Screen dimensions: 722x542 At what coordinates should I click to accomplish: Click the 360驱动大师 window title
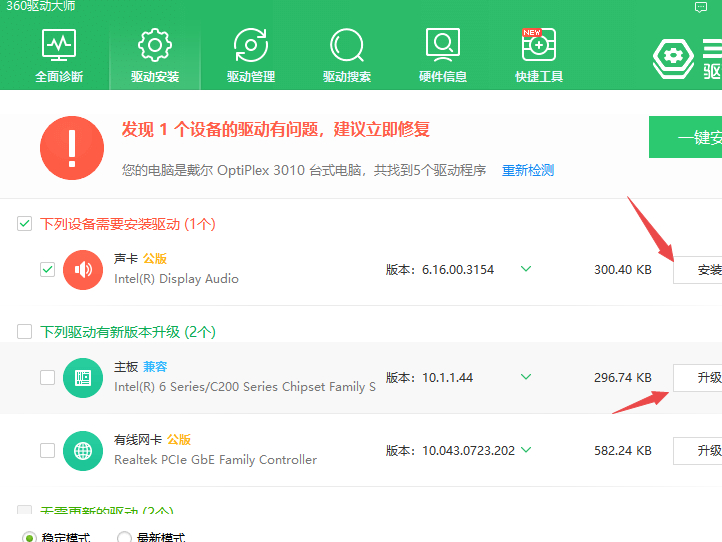coord(41,6)
